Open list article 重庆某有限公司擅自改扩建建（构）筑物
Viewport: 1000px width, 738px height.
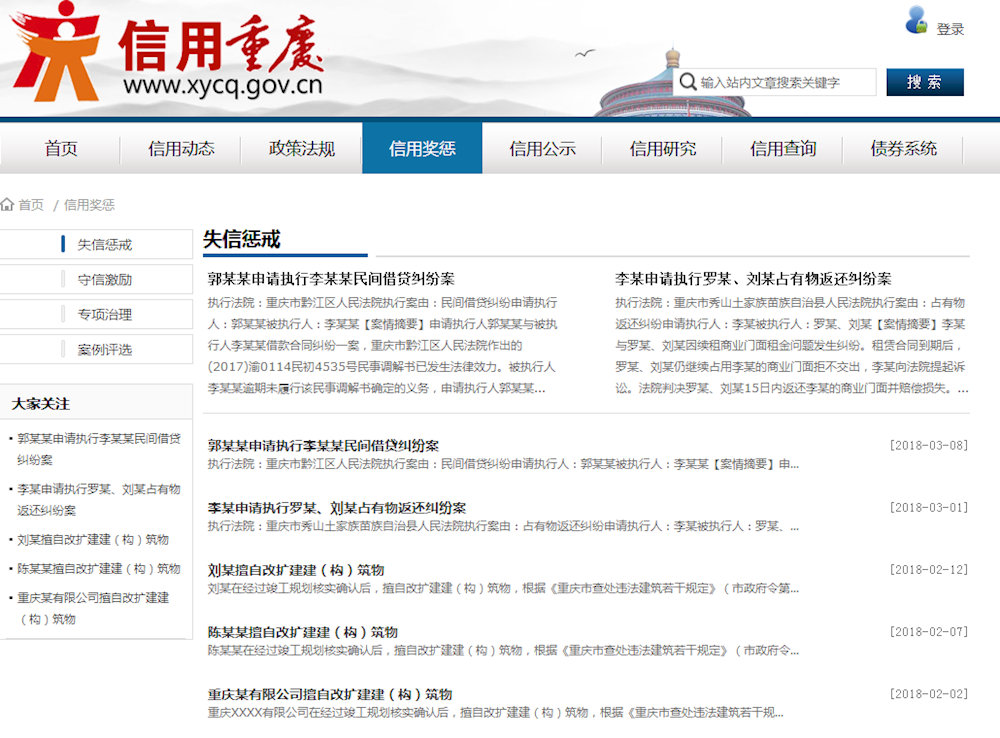(x=330, y=694)
